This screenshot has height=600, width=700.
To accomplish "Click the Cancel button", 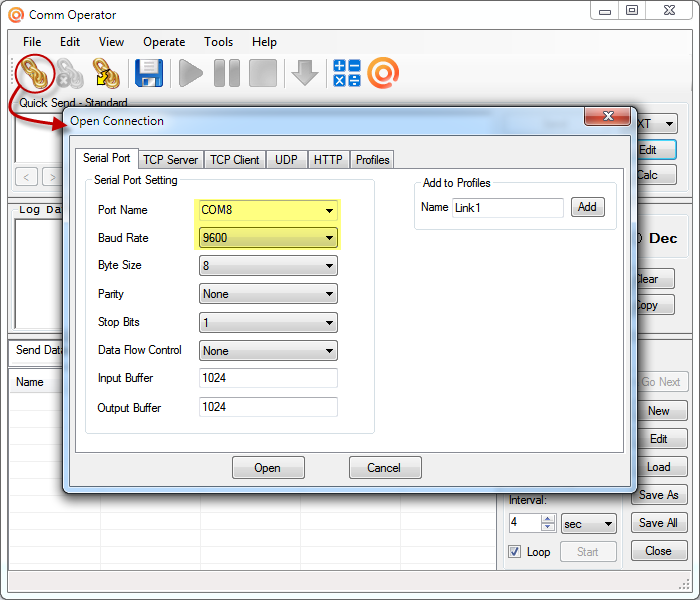I will click(385, 467).
